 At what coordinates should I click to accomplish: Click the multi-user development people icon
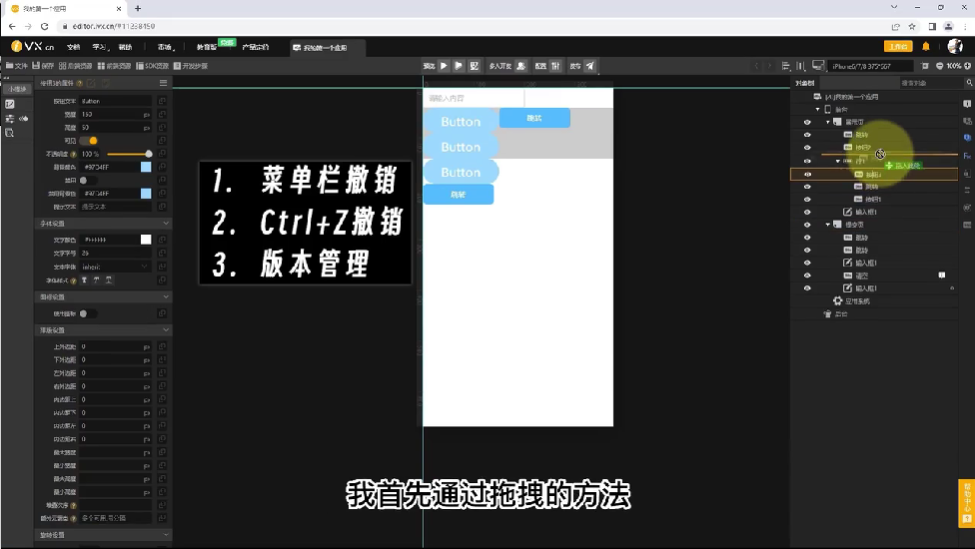point(521,66)
